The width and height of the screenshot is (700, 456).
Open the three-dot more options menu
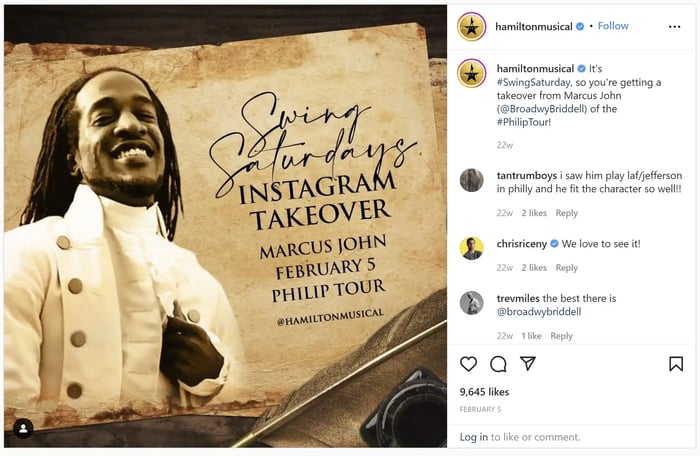(x=675, y=27)
